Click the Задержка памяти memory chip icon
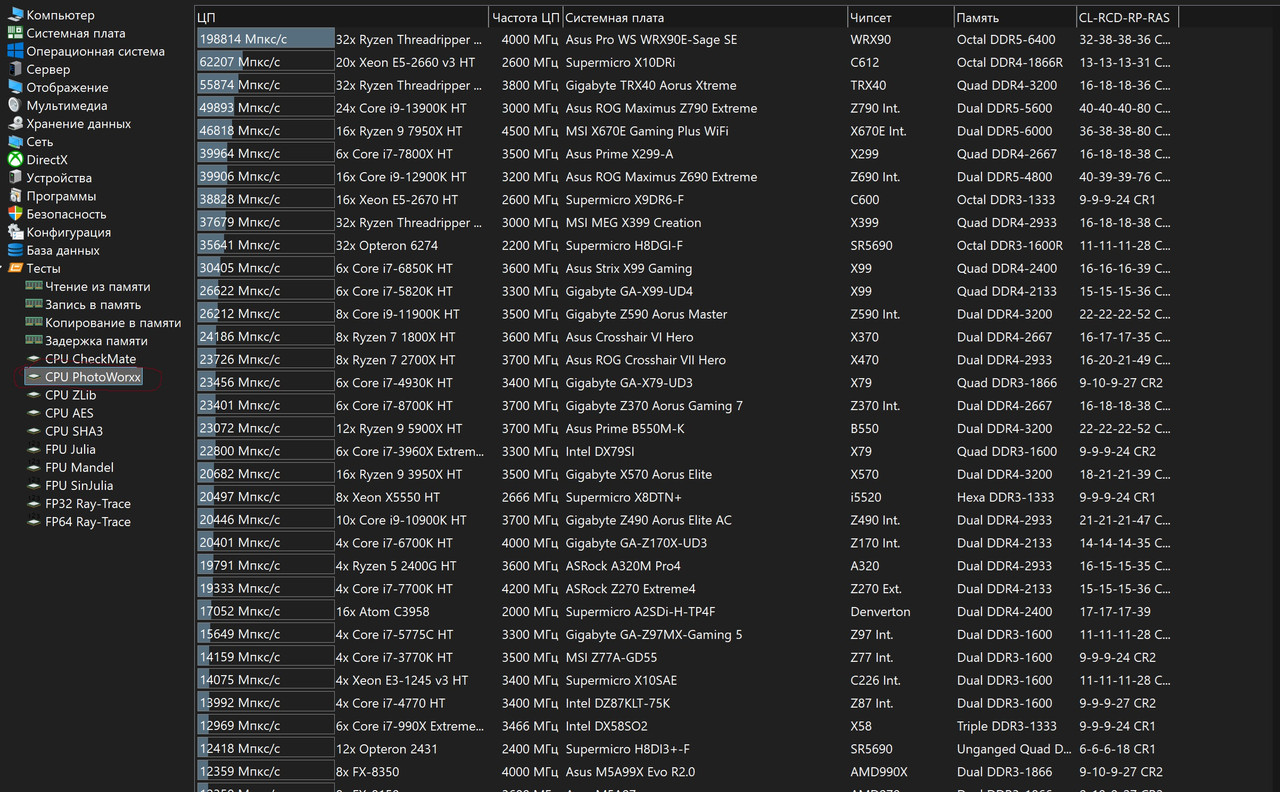 [x=34, y=341]
